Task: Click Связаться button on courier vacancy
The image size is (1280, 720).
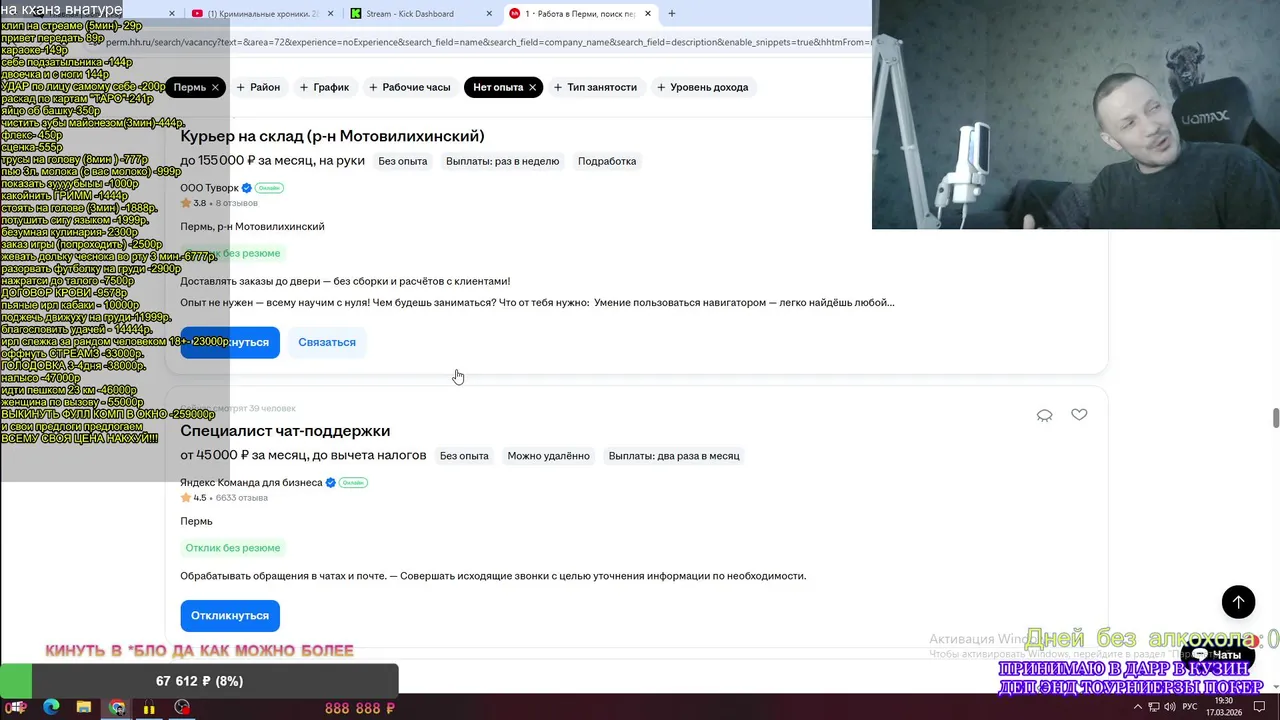Action: [x=327, y=342]
